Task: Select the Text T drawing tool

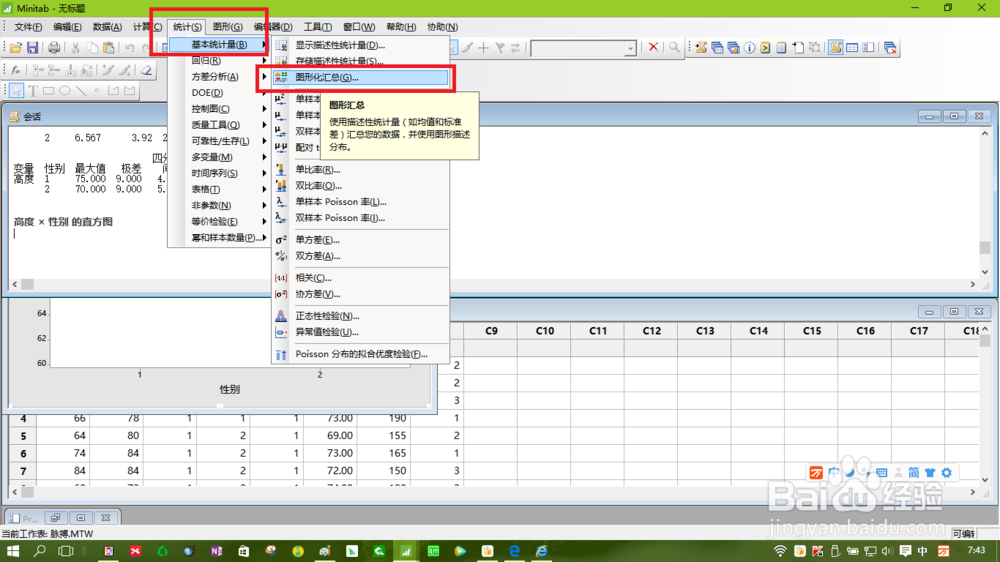Action: [33, 91]
